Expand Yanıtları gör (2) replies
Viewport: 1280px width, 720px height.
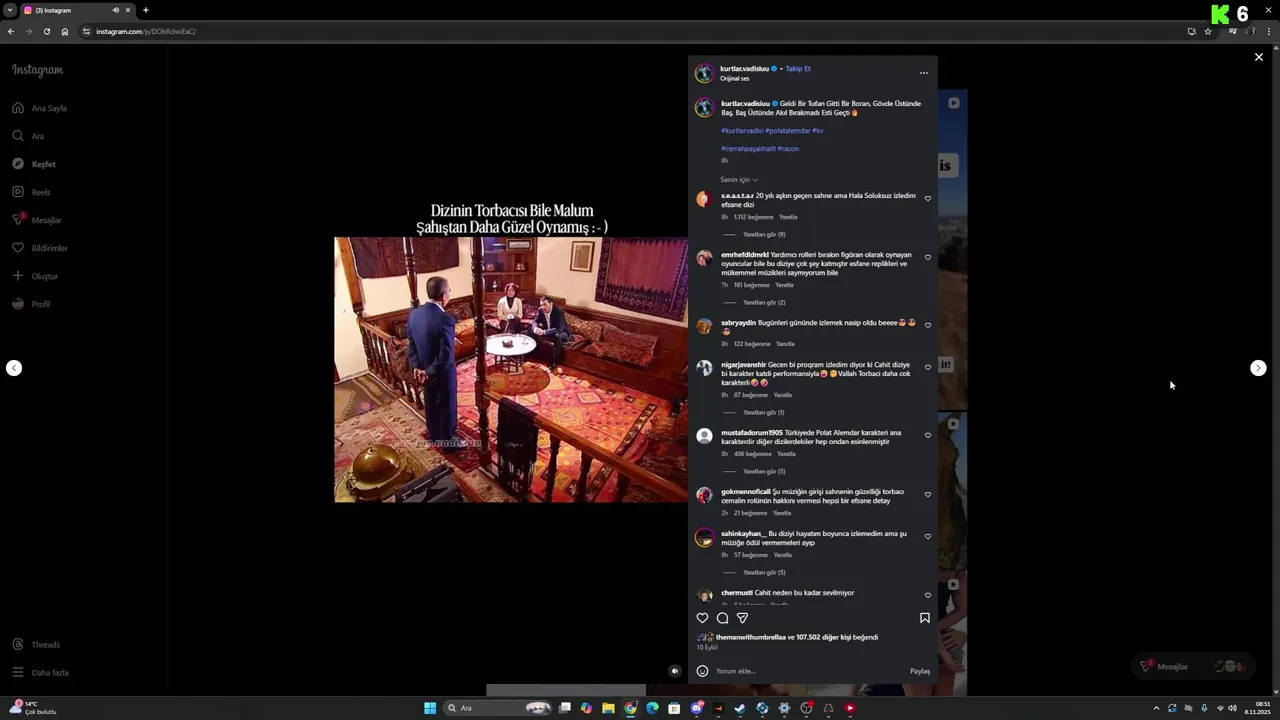pyautogui.click(x=764, y=303)
